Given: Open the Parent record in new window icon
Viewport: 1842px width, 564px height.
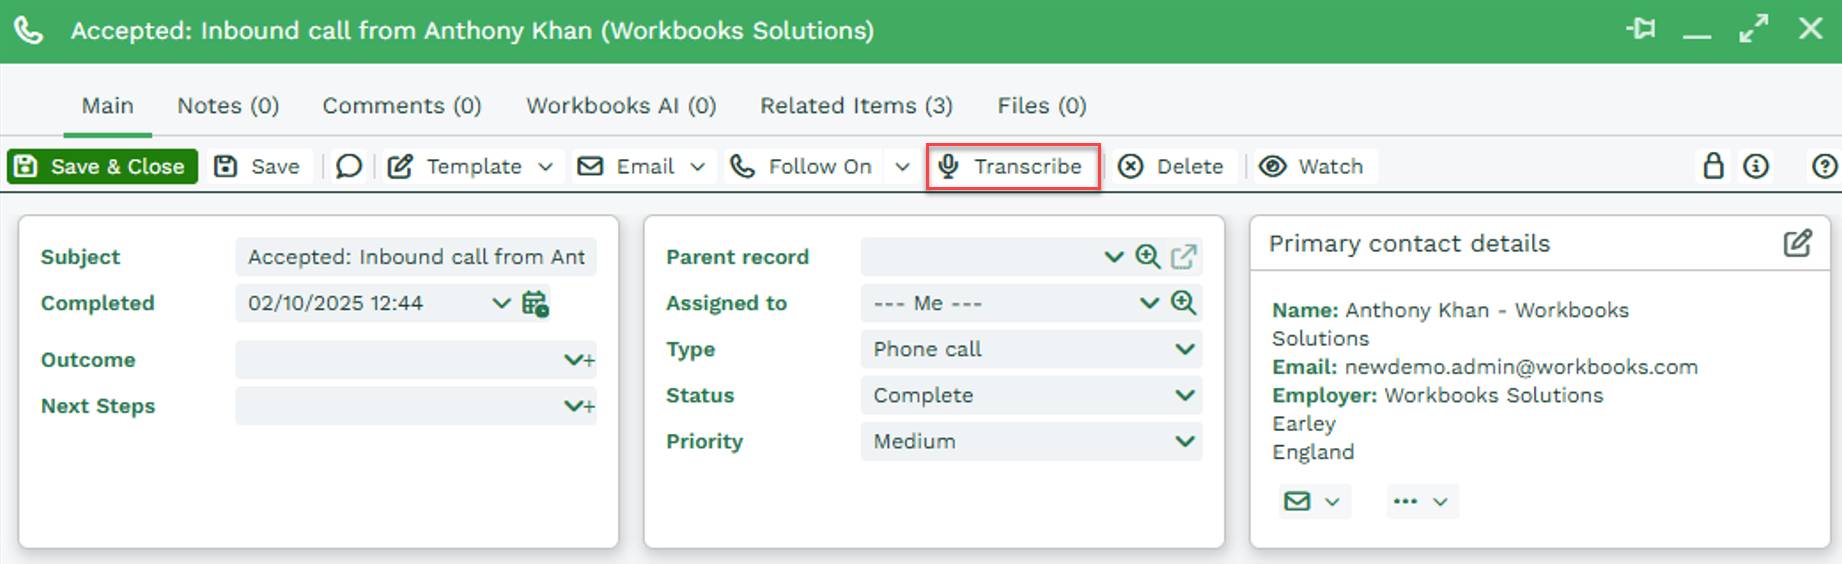Looking at the screenshot, I should 1183,257.
